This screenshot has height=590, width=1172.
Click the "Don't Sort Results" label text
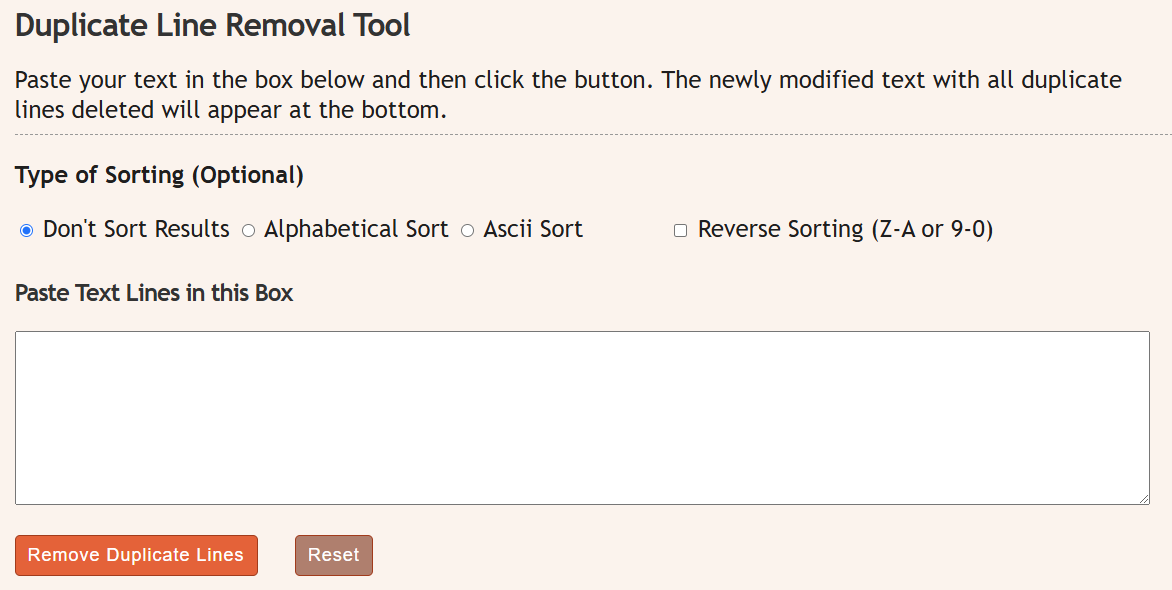(136, 229)
